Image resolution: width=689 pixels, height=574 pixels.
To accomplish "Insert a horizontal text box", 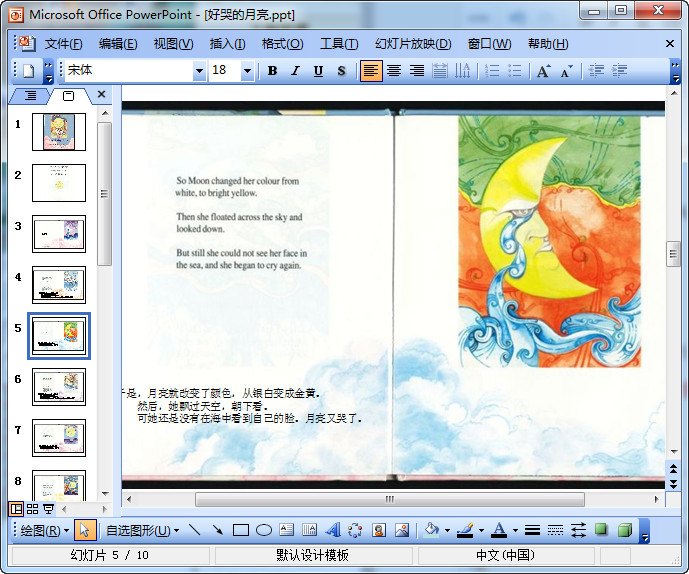I will (286, 530).
